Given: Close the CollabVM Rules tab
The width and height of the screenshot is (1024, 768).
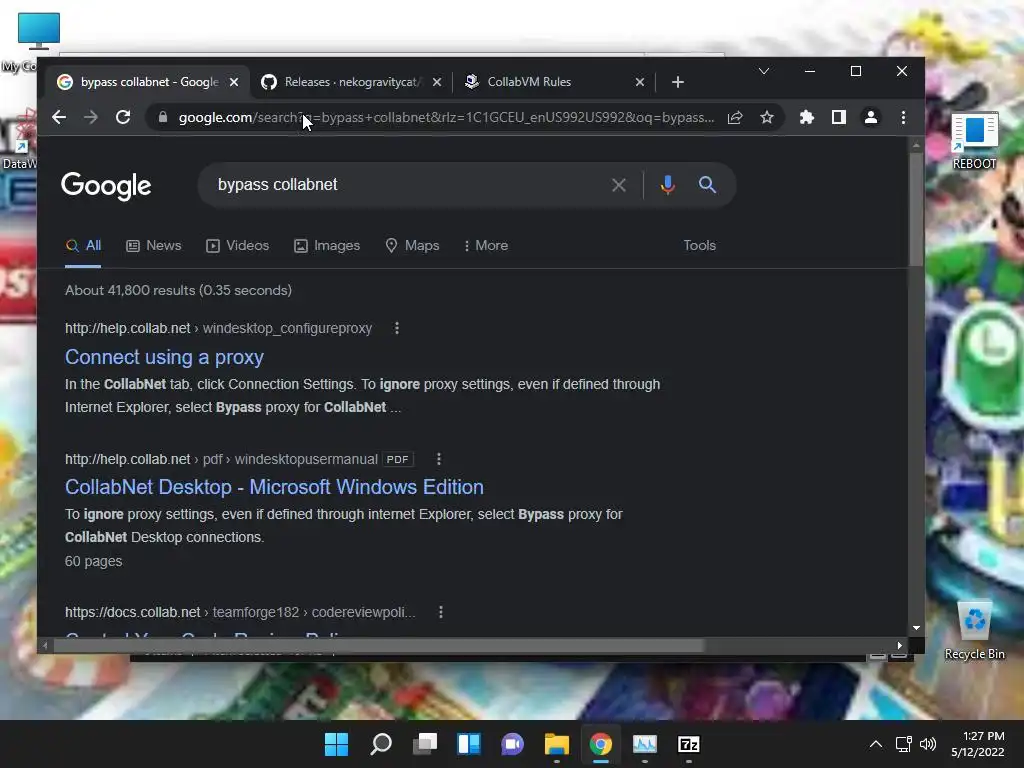Looking at the screenshot, I should (x=640, y=82).
